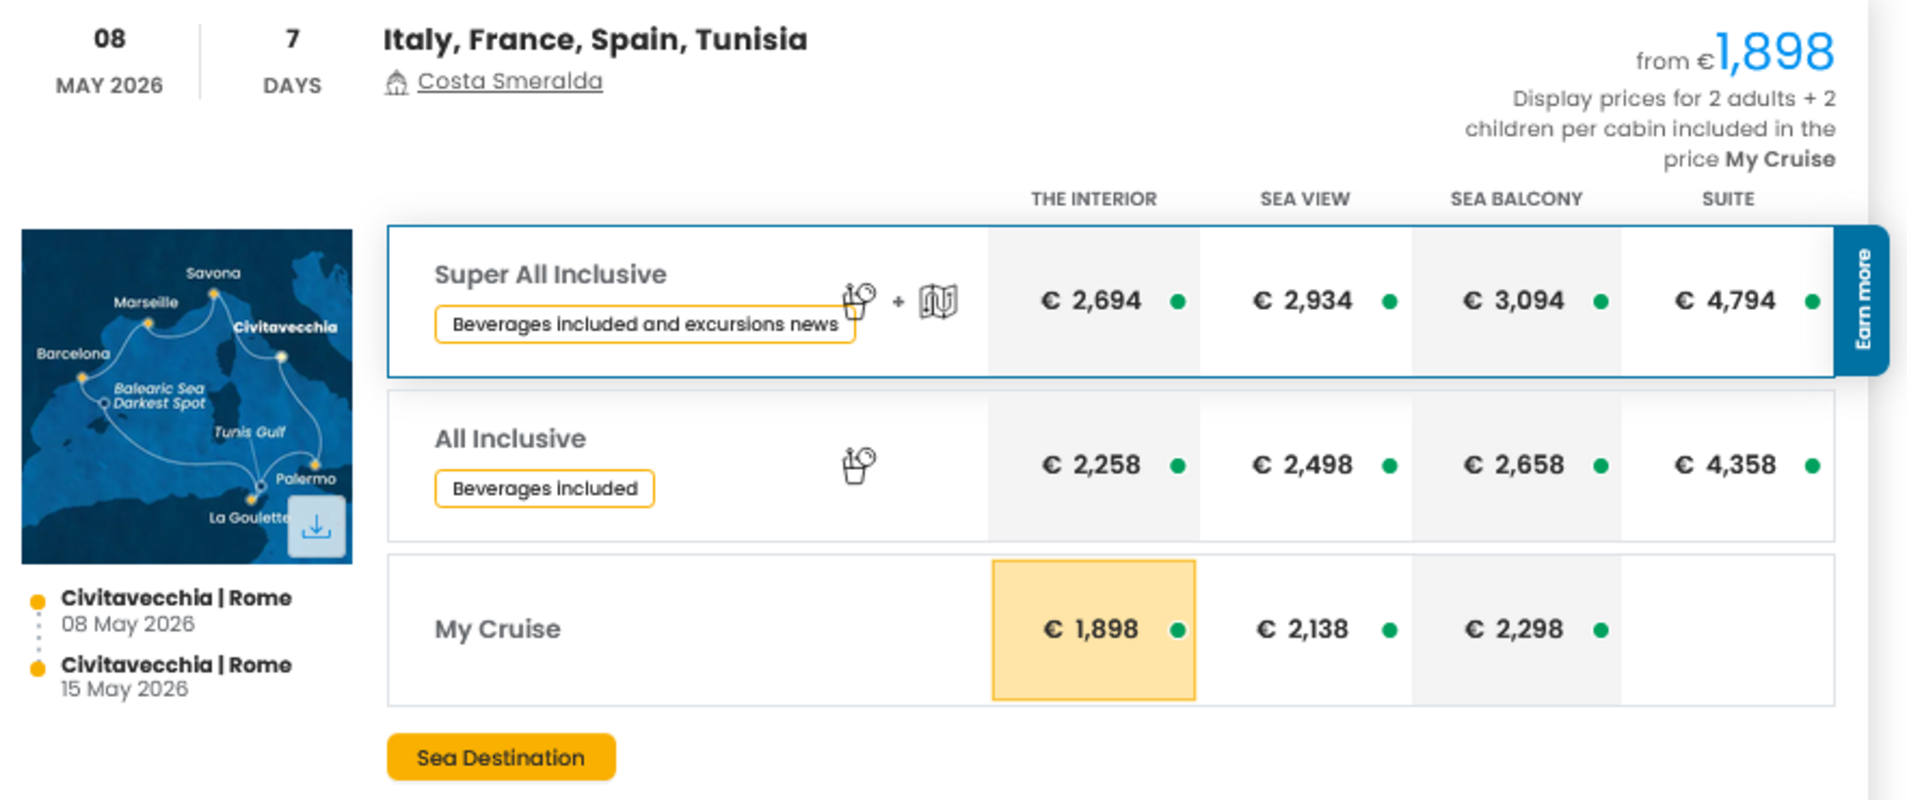Select All Inclusive Suite €4,358 fare
This screenshot has width=1907, height=800.
1727,465
